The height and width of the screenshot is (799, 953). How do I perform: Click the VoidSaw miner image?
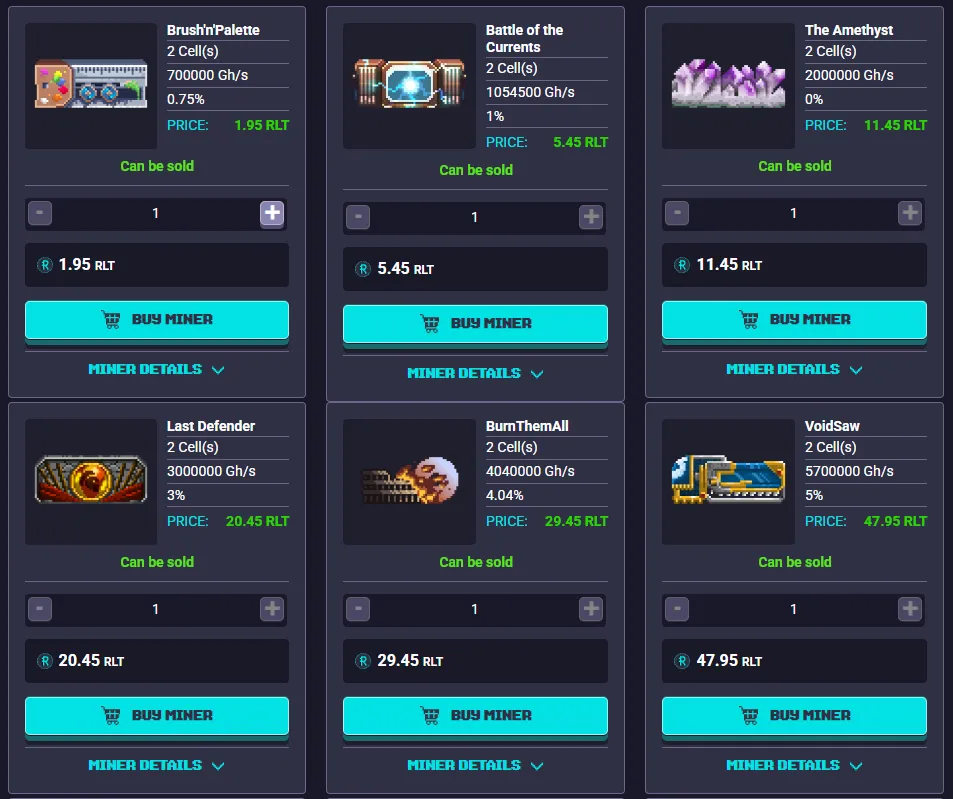pyautogui.click(x=728, y=481)
